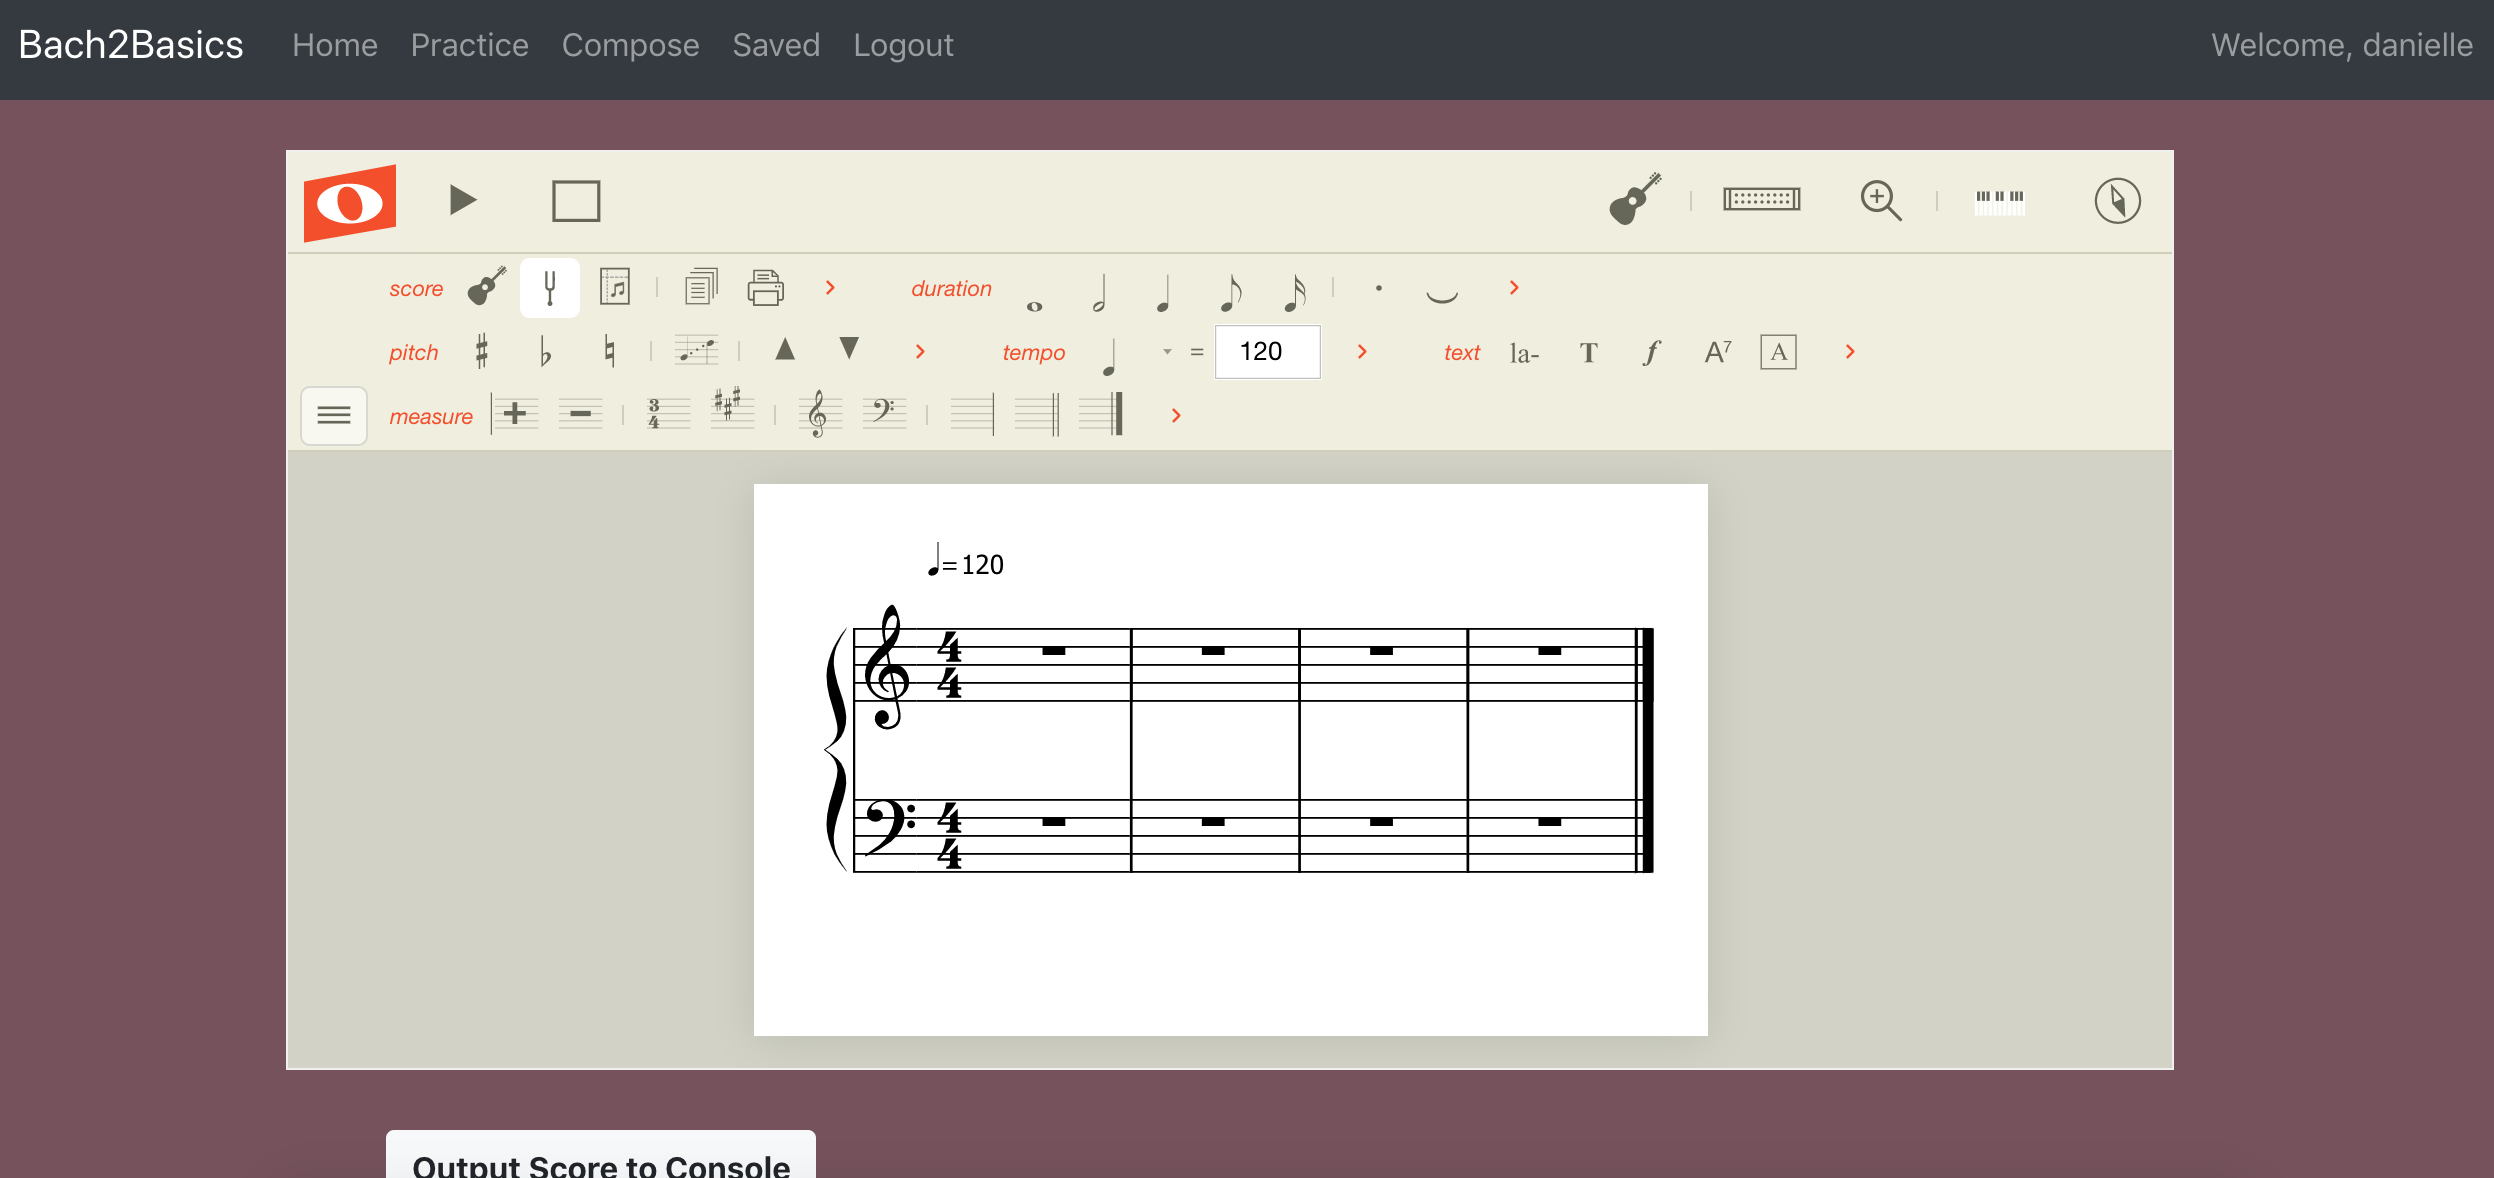
Task: Toggle the tie between notes
Action: click(1441, 294)
